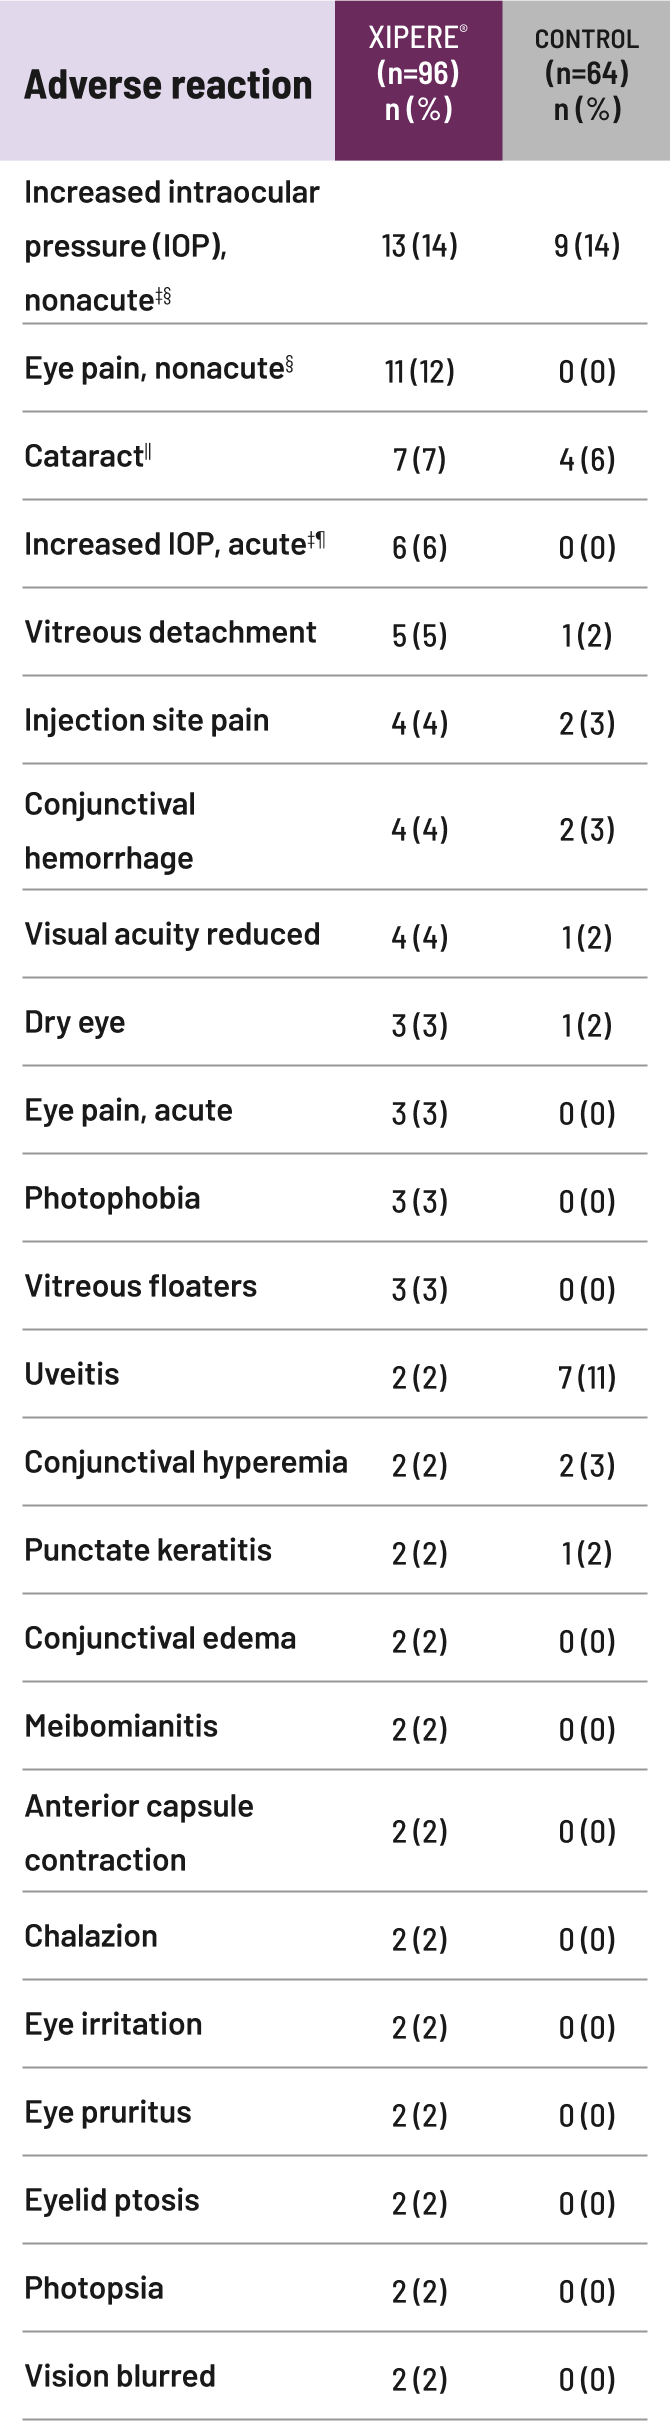Click the Punctate keratitis label
The height and width of the screenshot is (2421, 670).
click(148, 1551)
